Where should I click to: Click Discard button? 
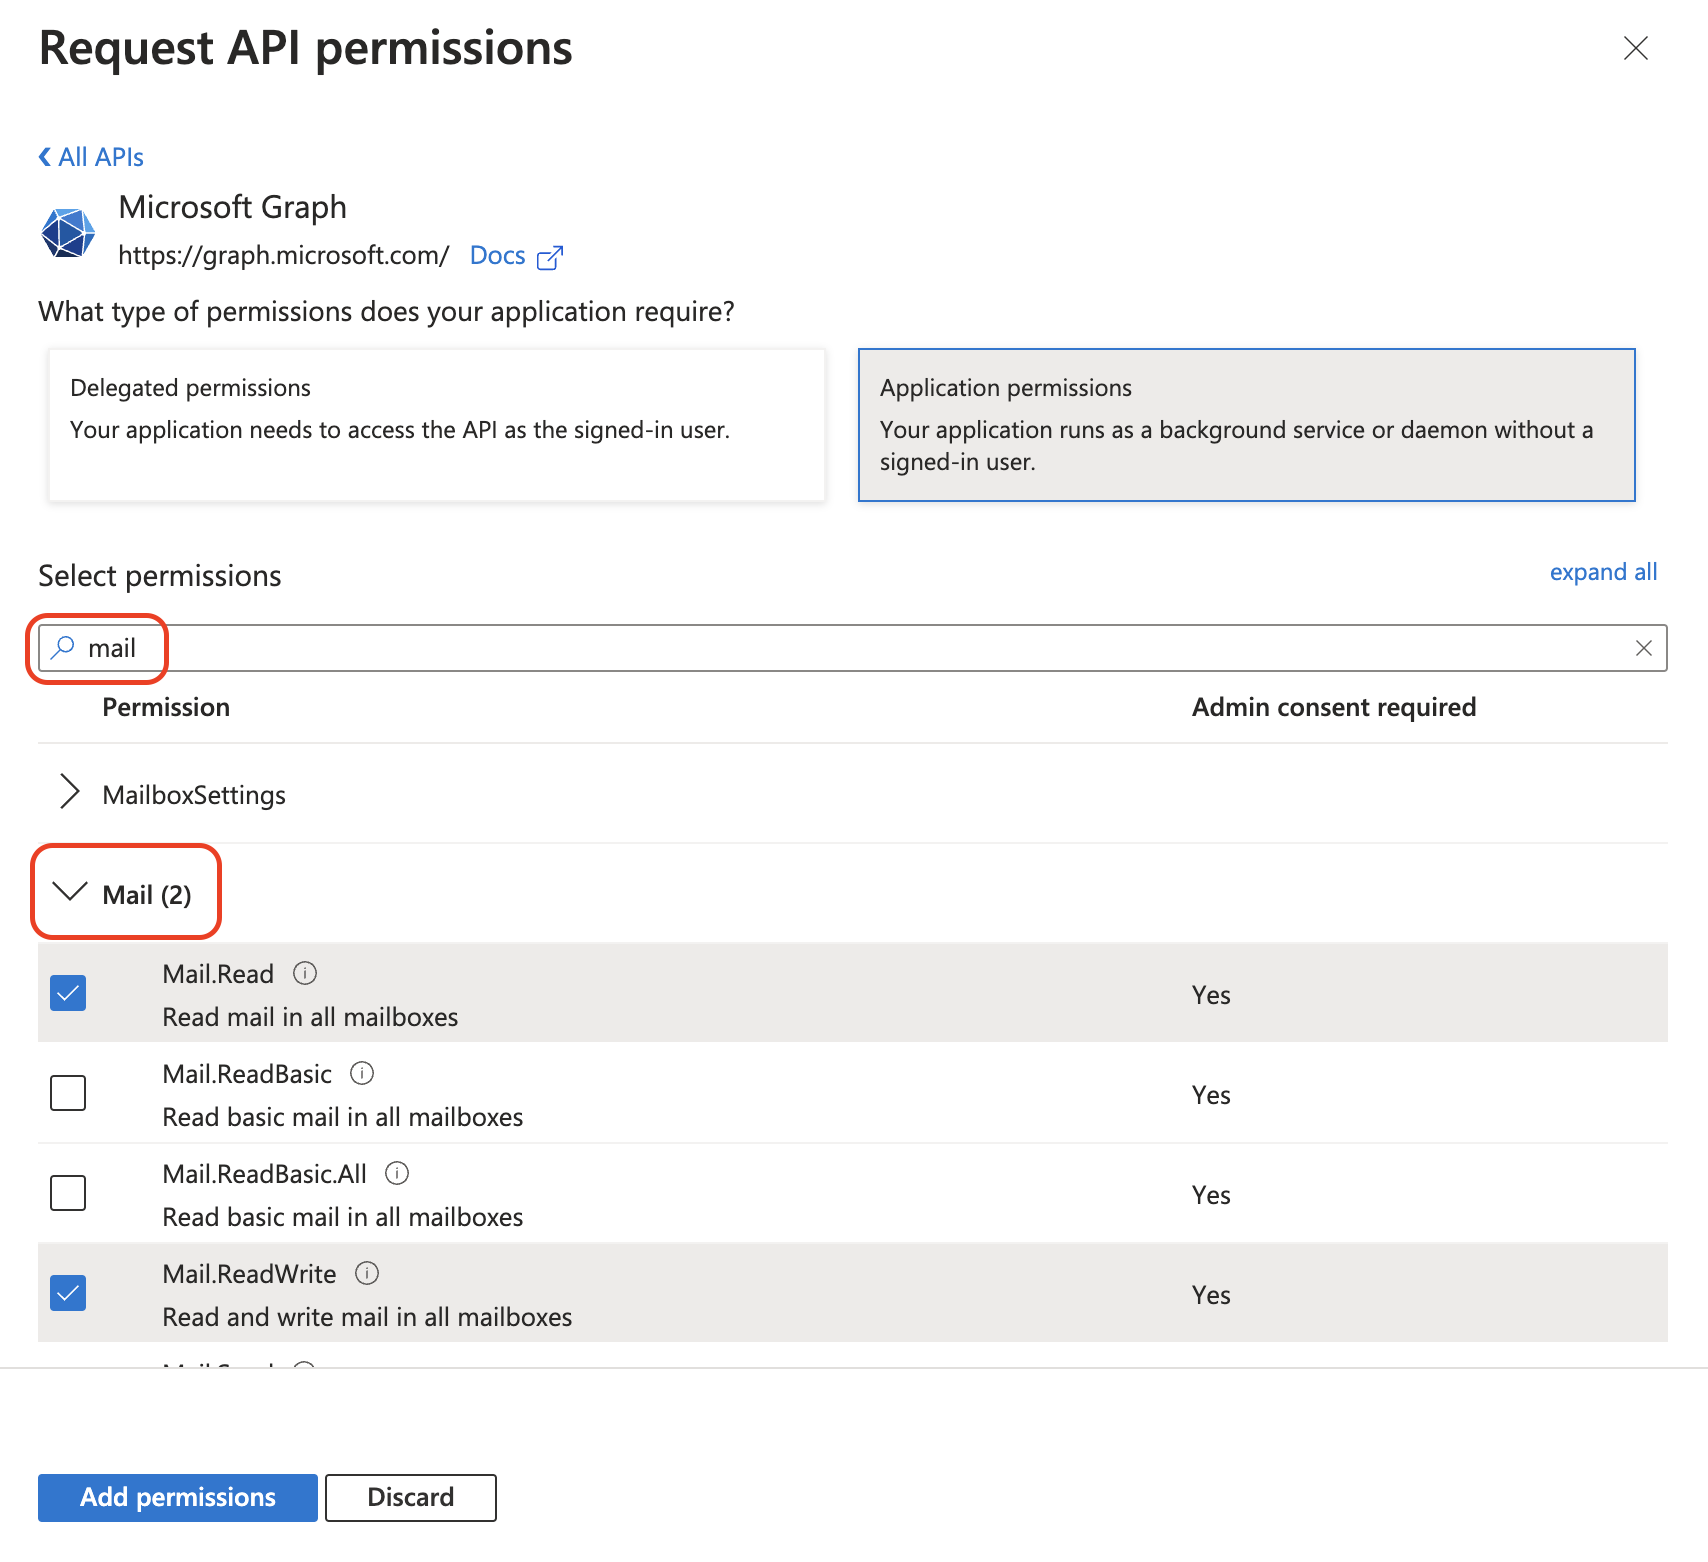pyautogui.click(x=411, y=1497)
